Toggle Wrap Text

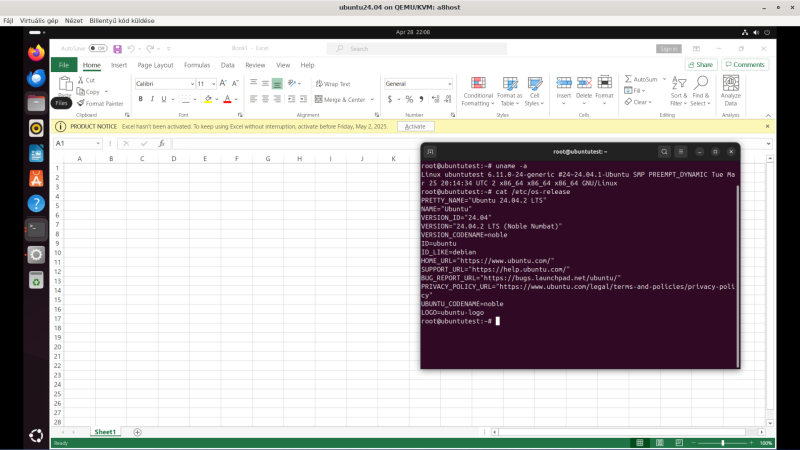tap(333, 84)
